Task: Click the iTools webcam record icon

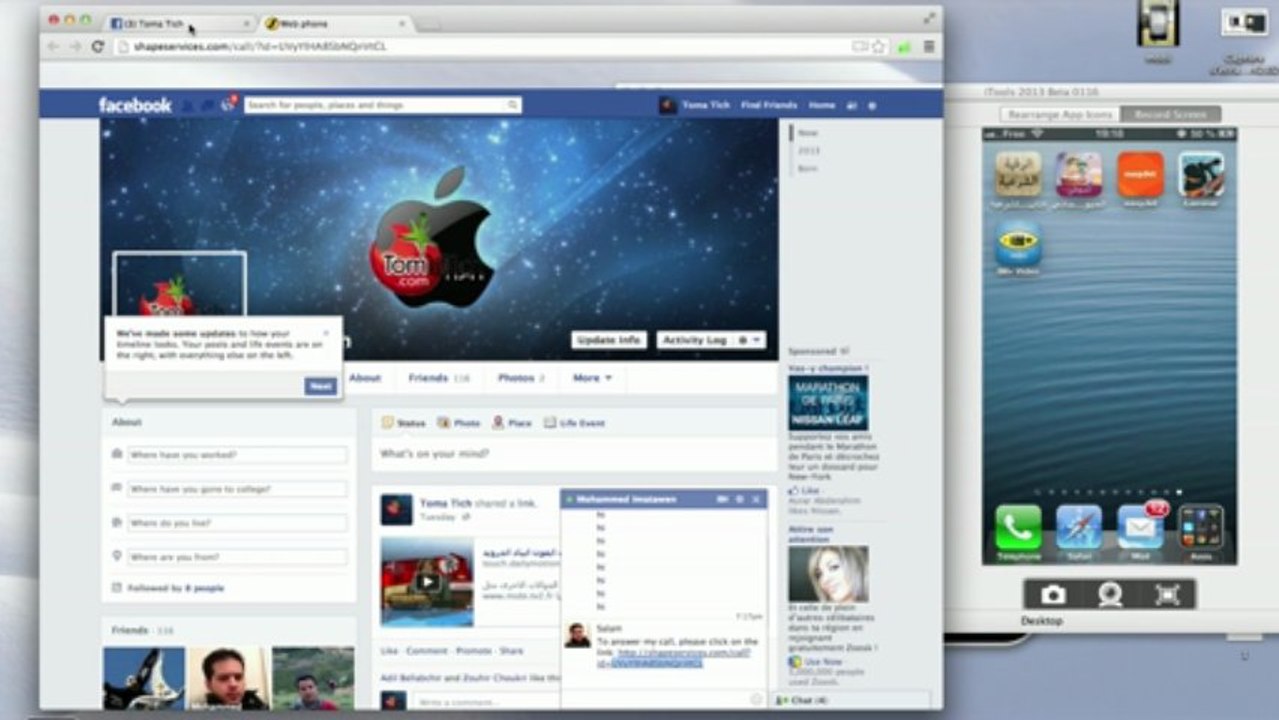Action: click(x=1110, y=595)
